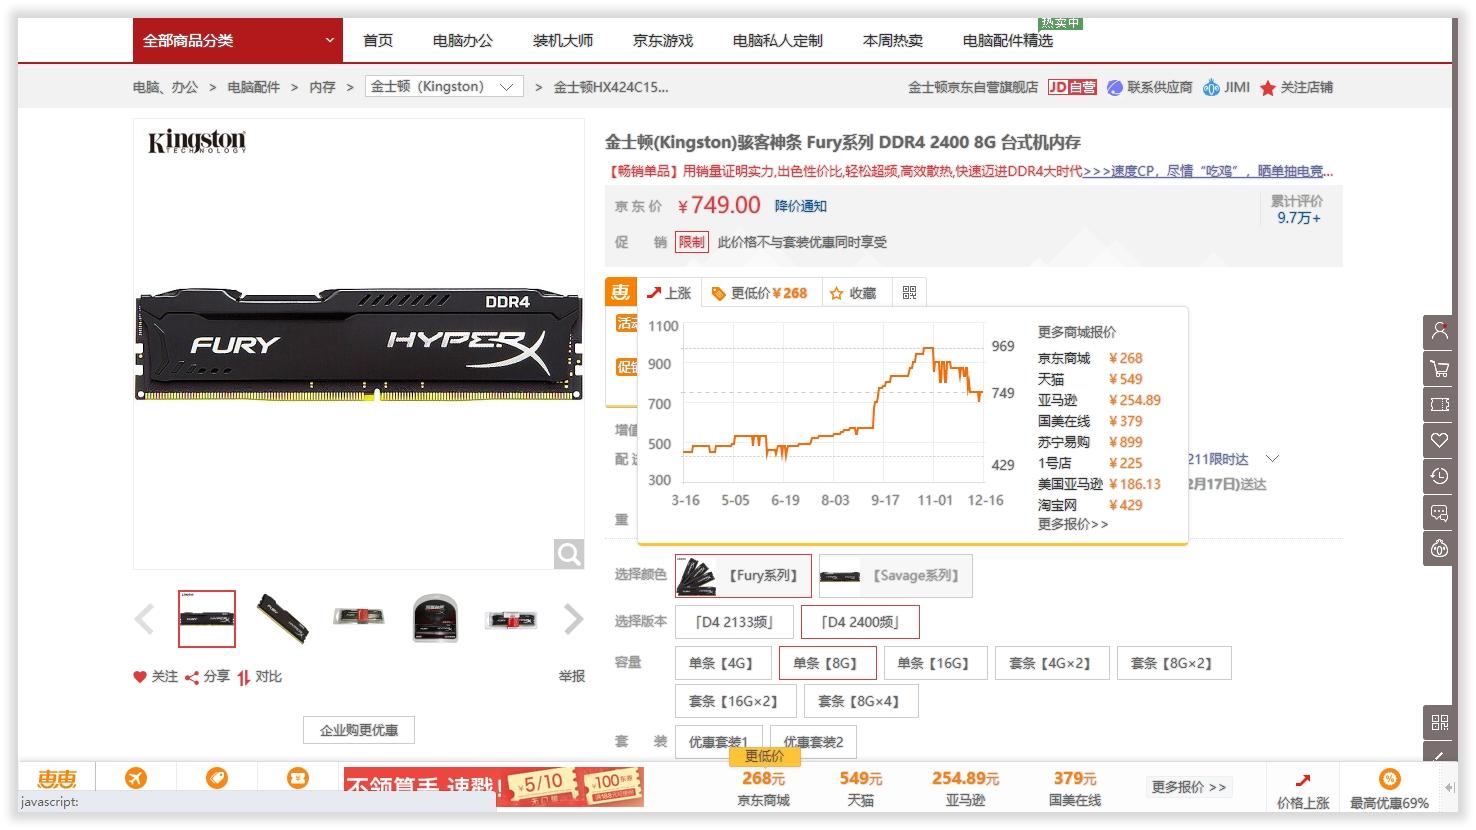Open the 装机大师 nav tab
Screen dimensions: 1476x830
coord(563,40)
